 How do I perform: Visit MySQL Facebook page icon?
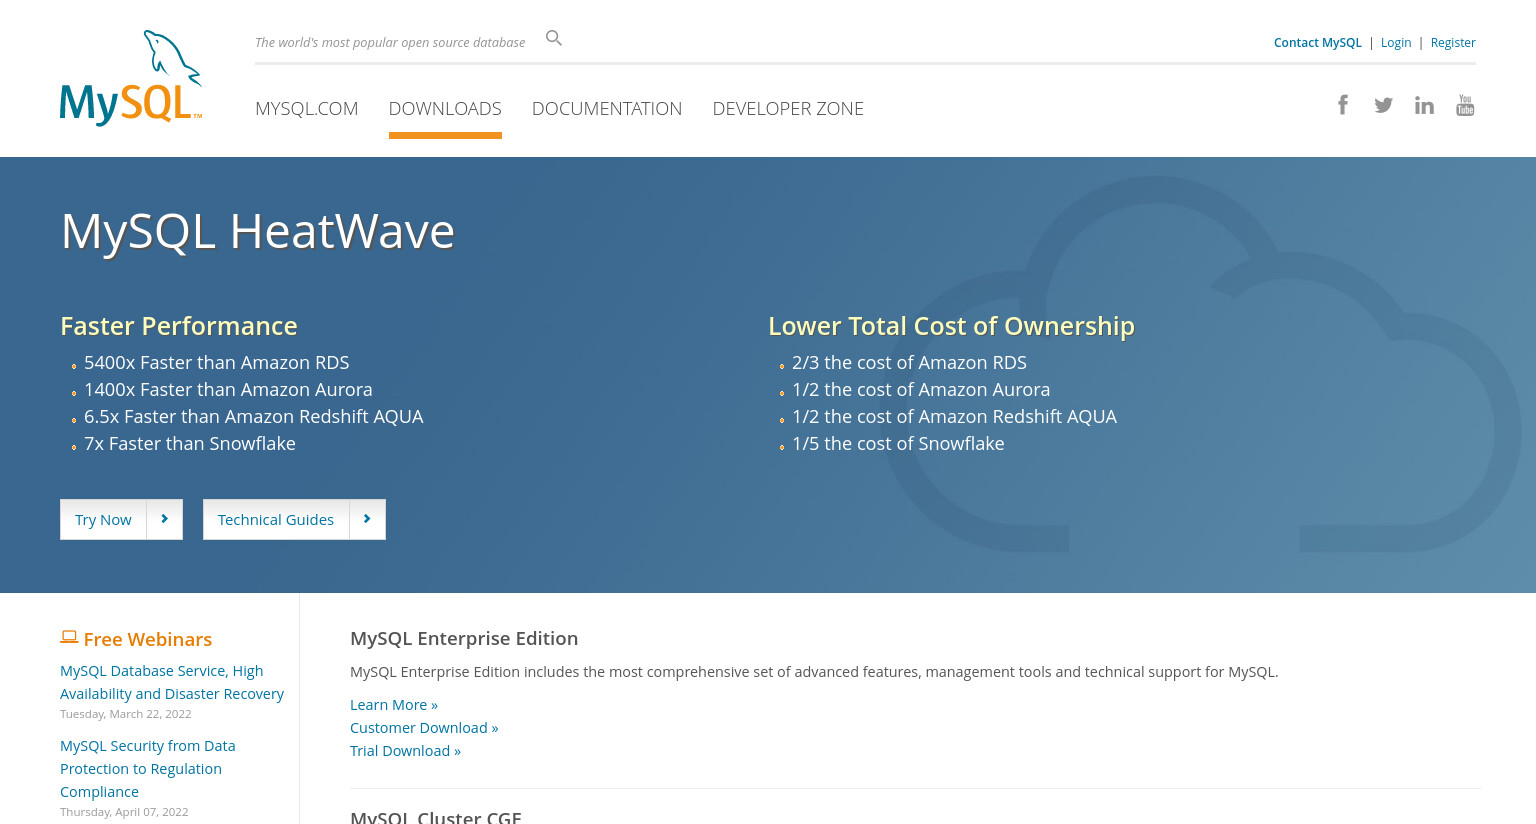coord(1343,105)
